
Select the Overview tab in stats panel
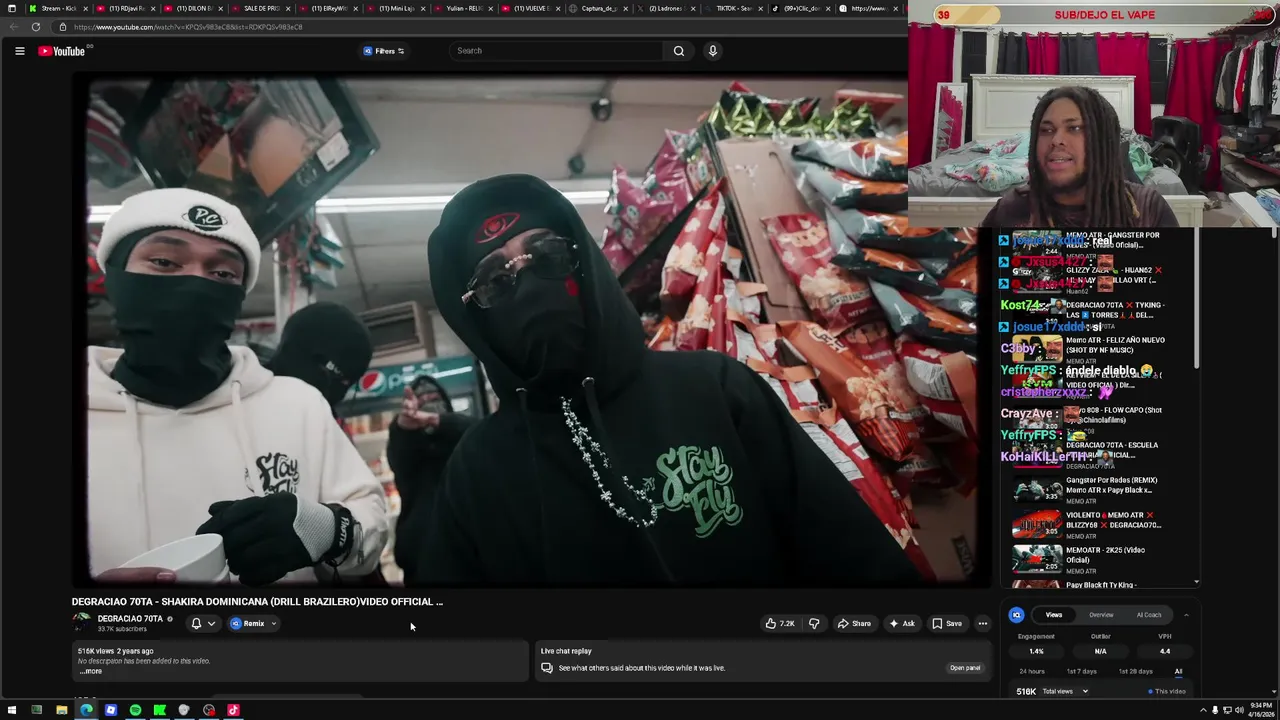point(1101,615)
